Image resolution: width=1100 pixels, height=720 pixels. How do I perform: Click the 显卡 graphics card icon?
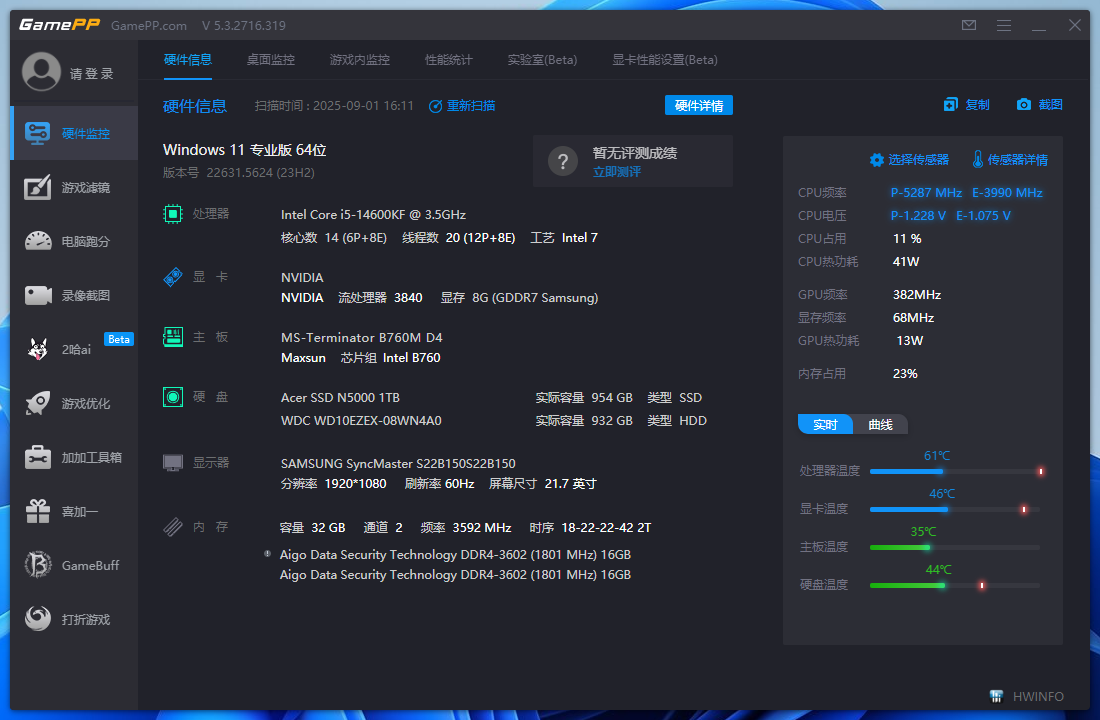click(x=173, y=276)
